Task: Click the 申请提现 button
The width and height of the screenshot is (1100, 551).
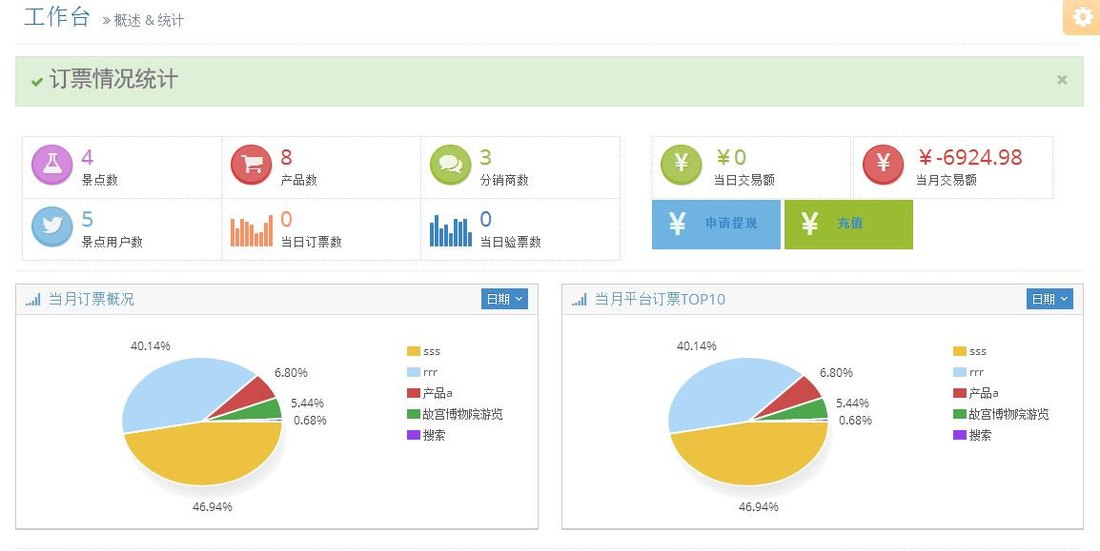Action: click(716, 224)
